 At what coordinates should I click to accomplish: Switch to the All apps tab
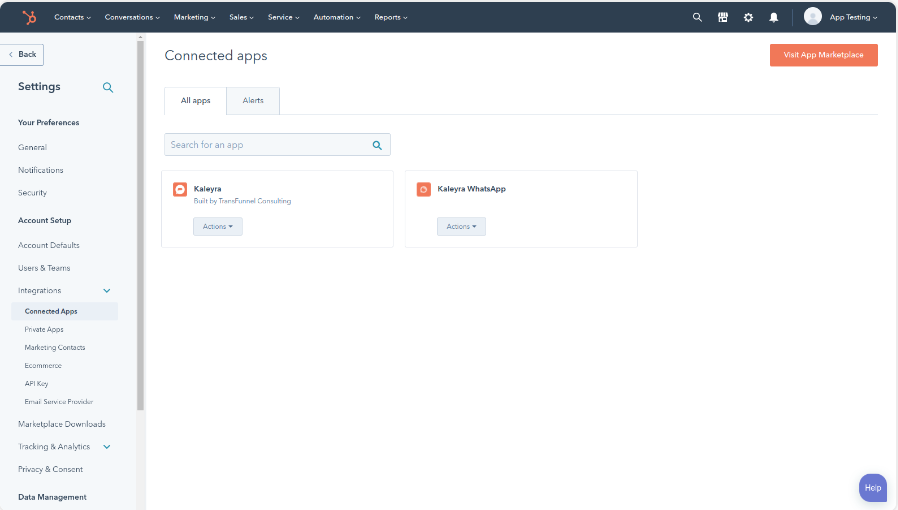coord(195,101)
